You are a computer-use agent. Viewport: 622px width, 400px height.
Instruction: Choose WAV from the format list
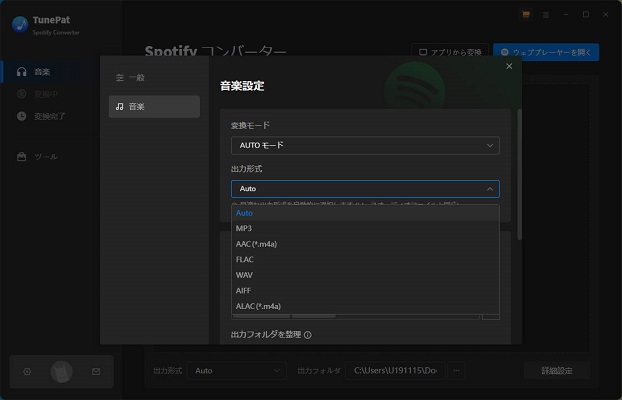[x=365, y=275]
